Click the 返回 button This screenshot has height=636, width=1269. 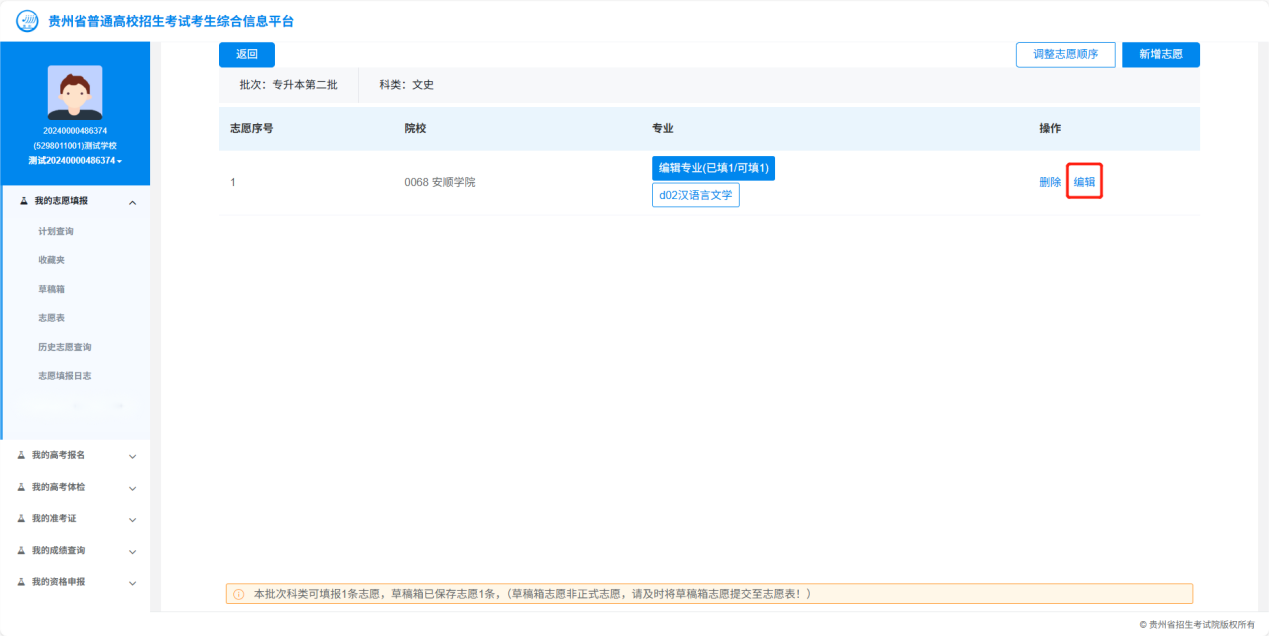[x=246, y=54]
